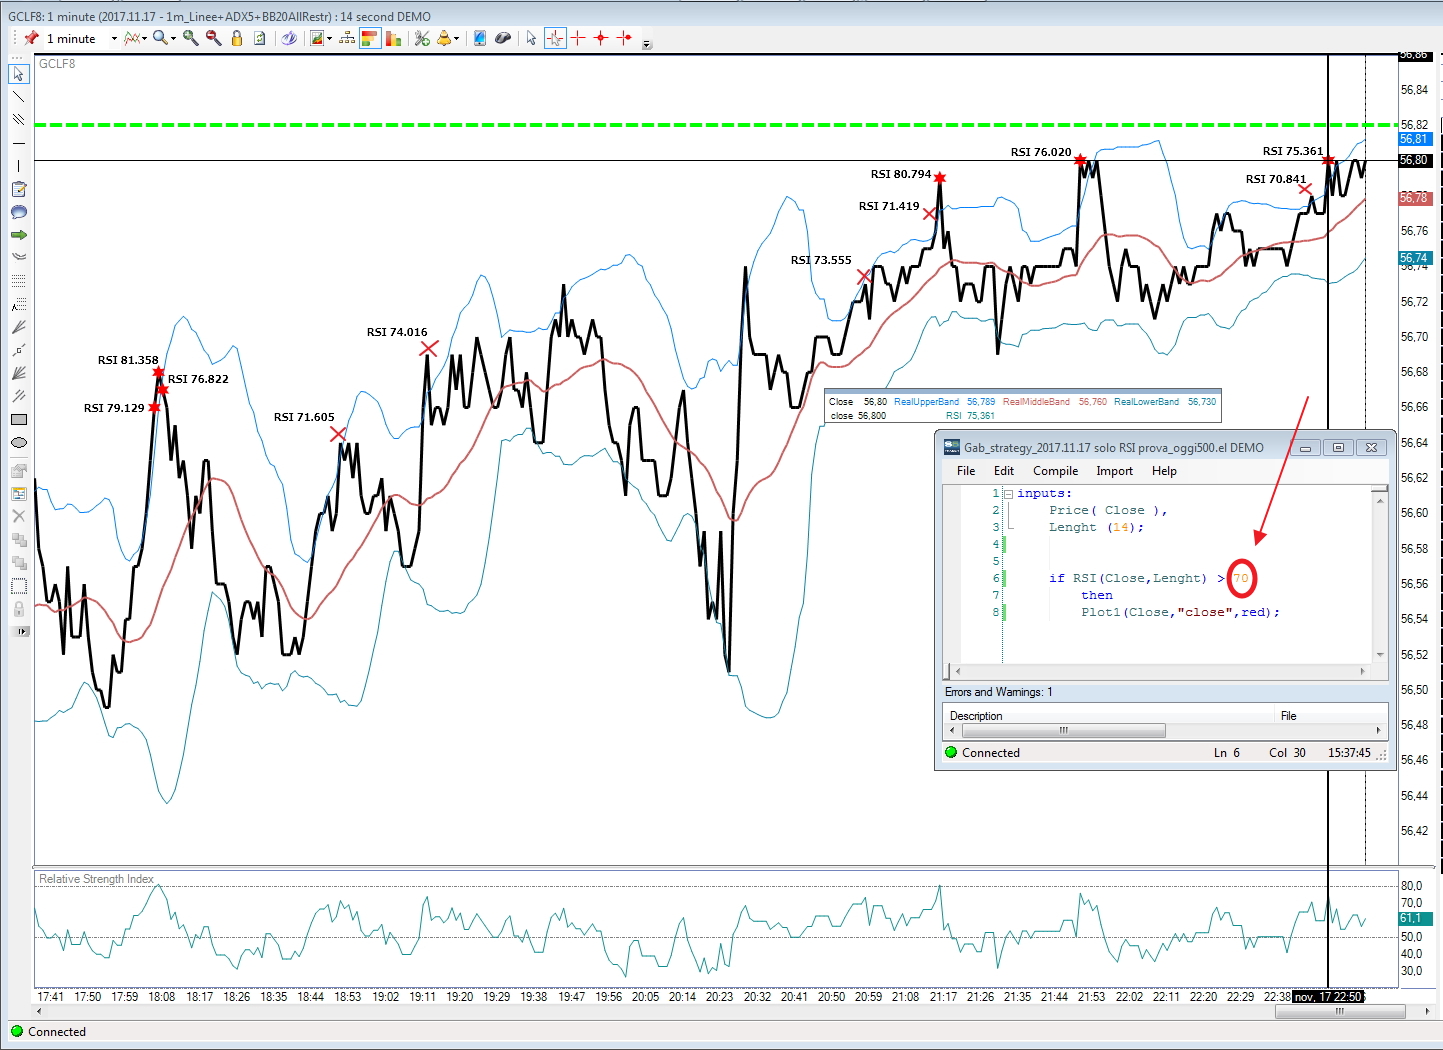Open File menu in strategy editor

[966, 471]
